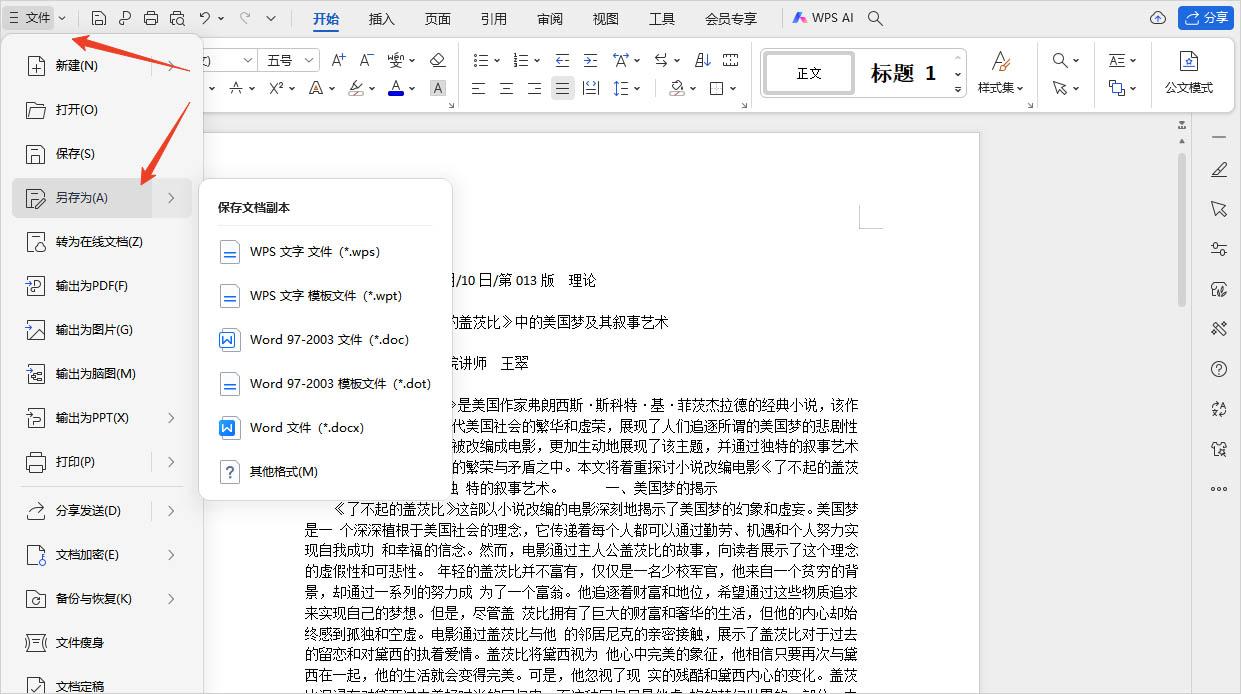This screenshot has width=1241, height=694.
Task: Open Help via the question mark icon
Action: coord(1218,370)
